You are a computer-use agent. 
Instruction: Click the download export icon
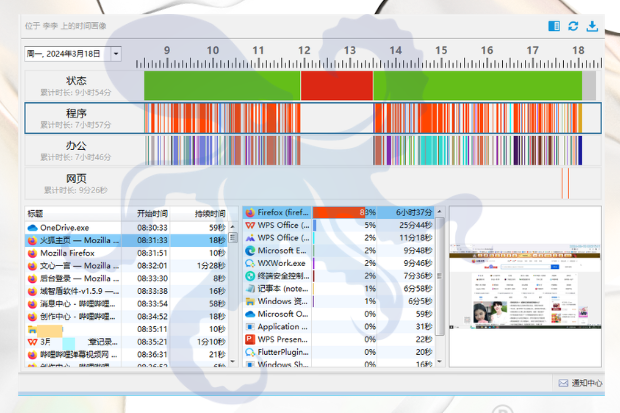pyautogui.click(x=592, y=26)
